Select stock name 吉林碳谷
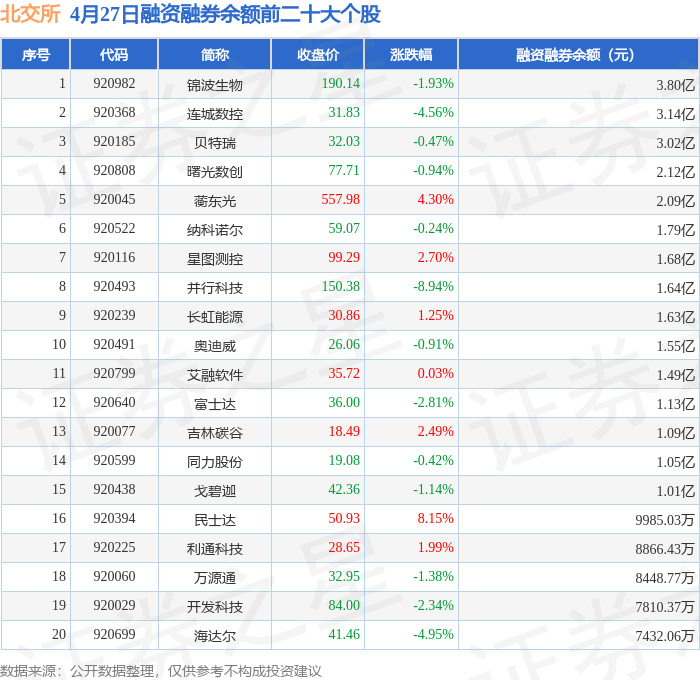Screen dimensions: 700x680 pos(215,433)
